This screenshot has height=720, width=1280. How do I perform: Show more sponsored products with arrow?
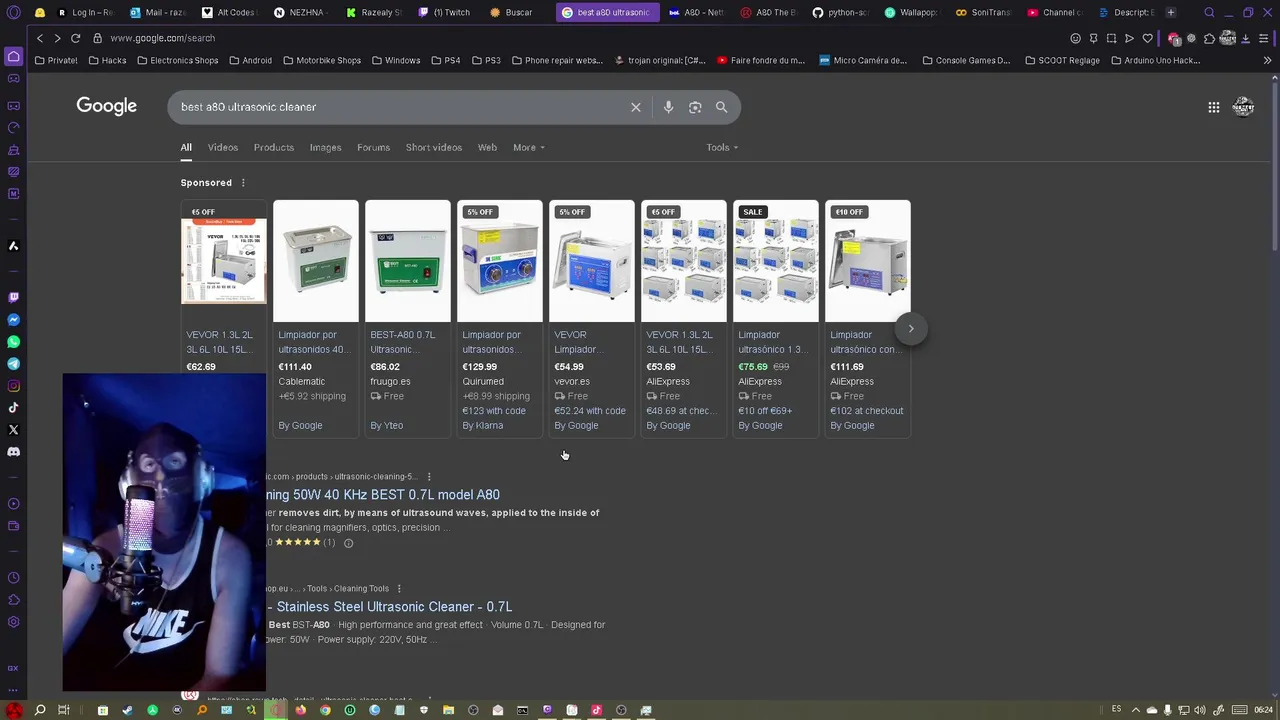(911, 328)
